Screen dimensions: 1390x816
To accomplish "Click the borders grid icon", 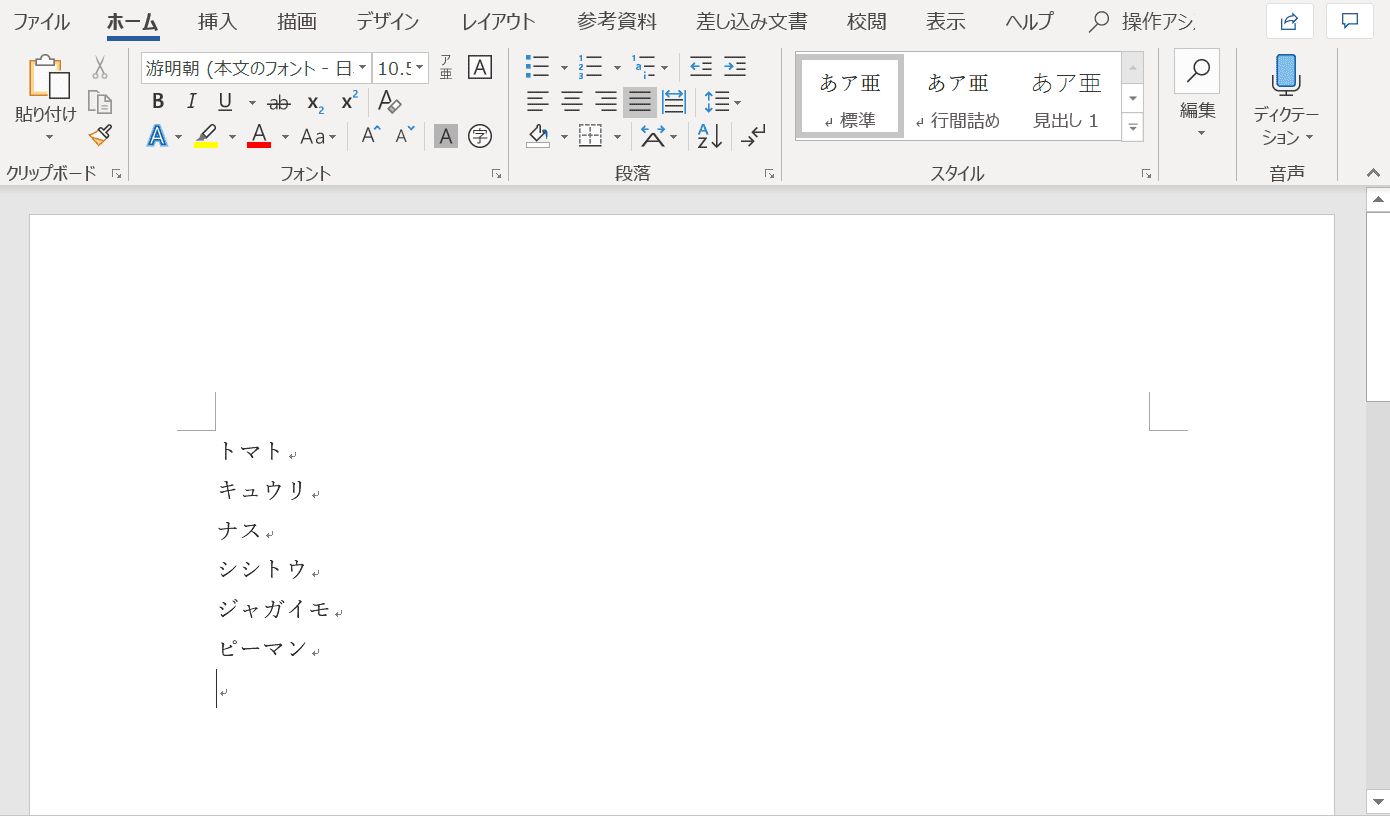I will point(591,136).
